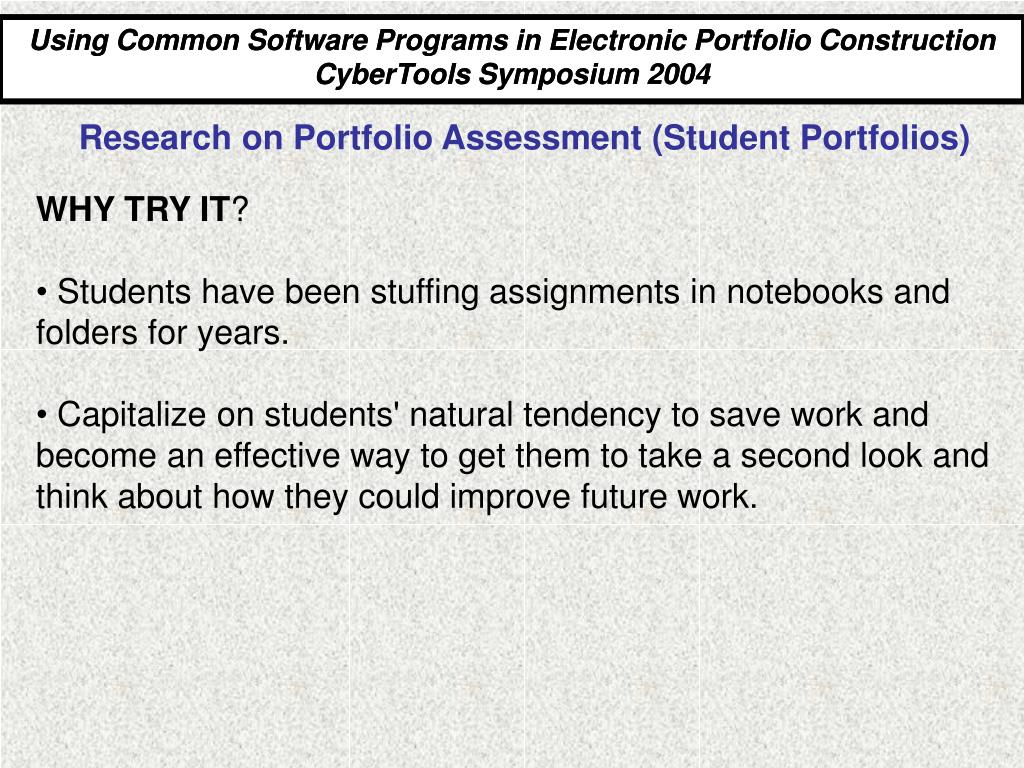Click the words 'folders for years.'
Image resolution: width=1024 pixels, height=768 pixels.
162,332
